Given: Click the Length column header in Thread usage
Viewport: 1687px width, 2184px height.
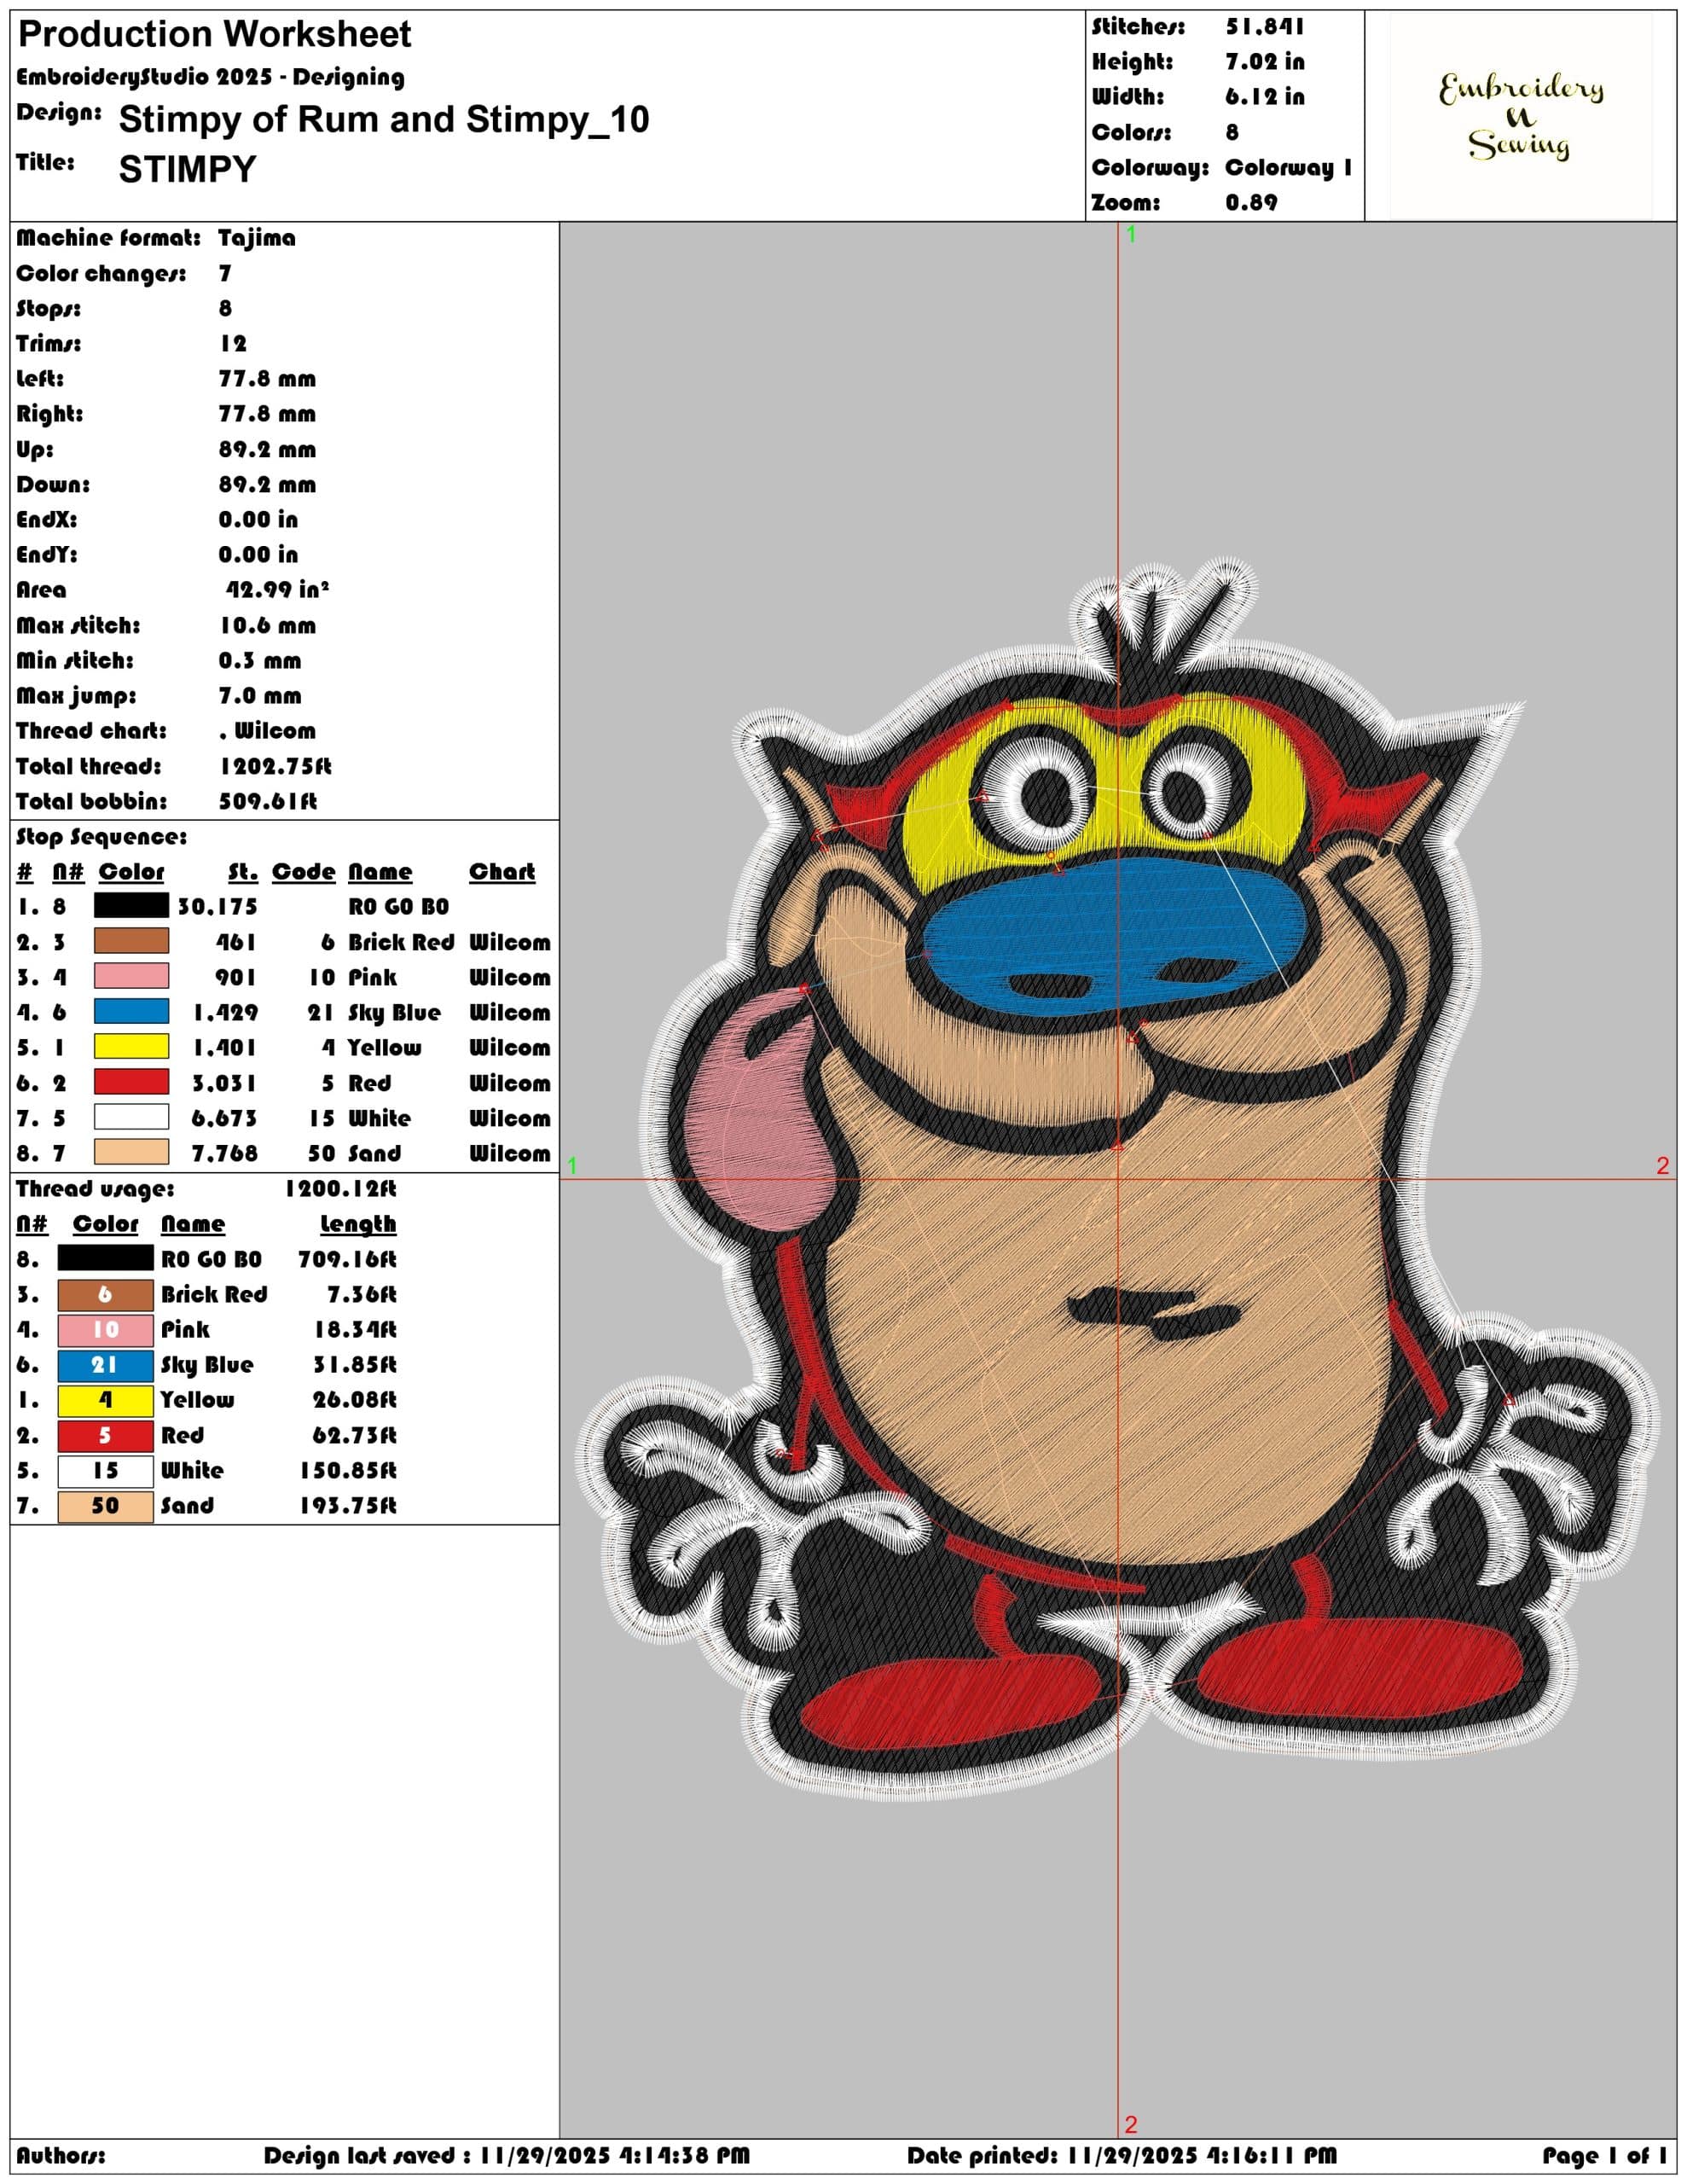Looking at the screenshot, I should click(358, 1224).
